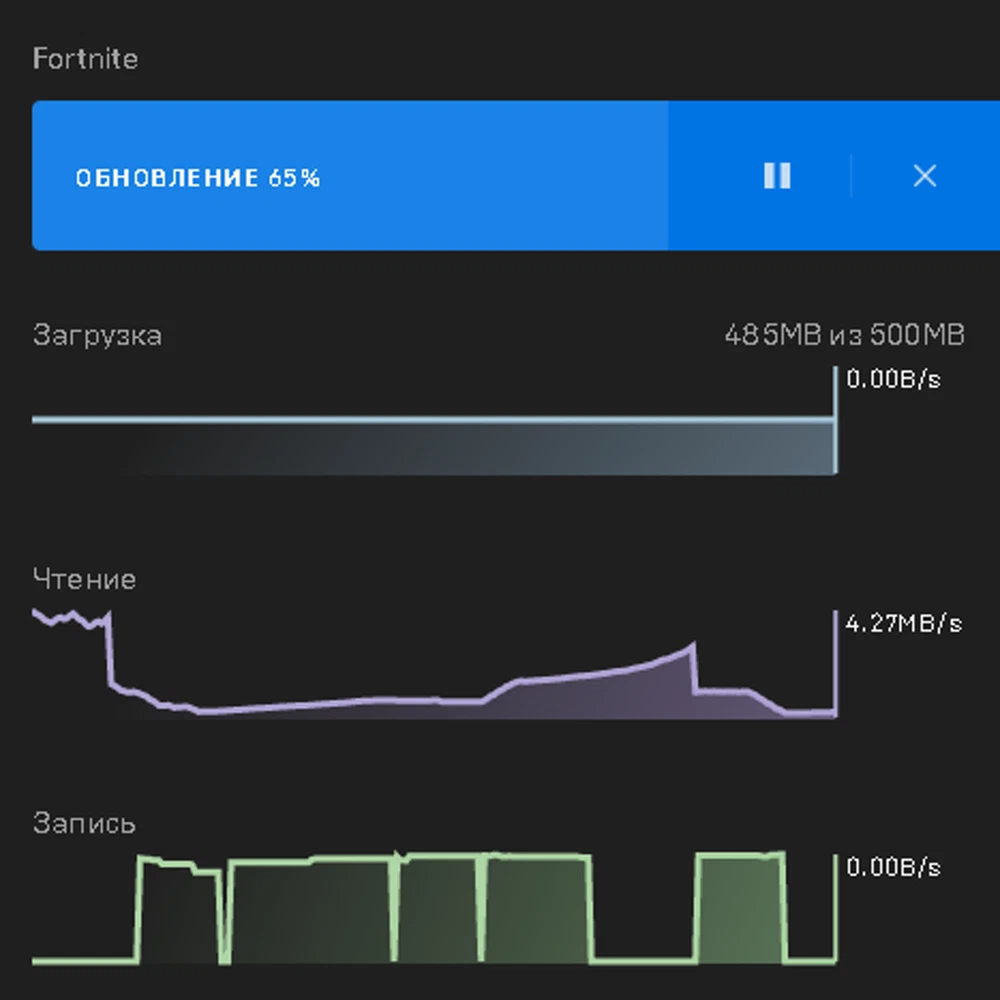The height and width of the screenshot is (1000, 1000).
Task: Click the 4.27MB/s read speed value
Action: tap(903, 623)
